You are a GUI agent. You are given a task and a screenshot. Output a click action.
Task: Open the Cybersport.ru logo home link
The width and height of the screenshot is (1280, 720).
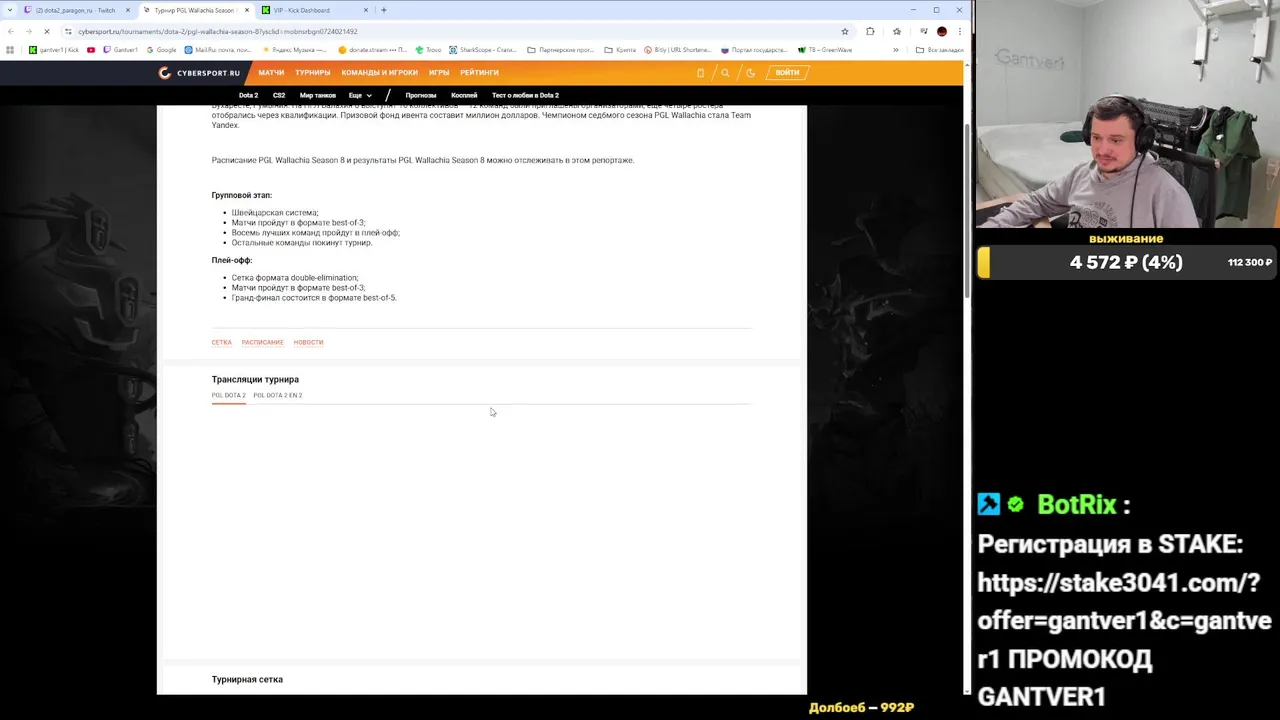(199, 72)
